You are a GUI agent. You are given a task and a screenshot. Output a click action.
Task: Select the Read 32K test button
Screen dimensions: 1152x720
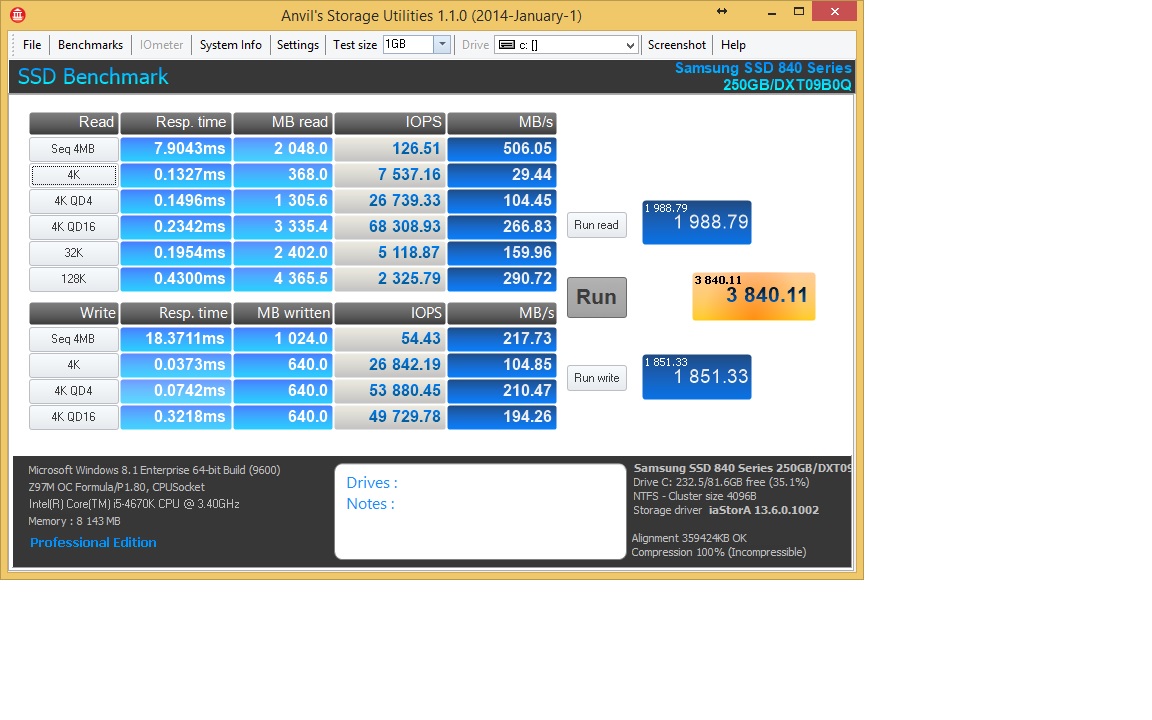(73, 253)
